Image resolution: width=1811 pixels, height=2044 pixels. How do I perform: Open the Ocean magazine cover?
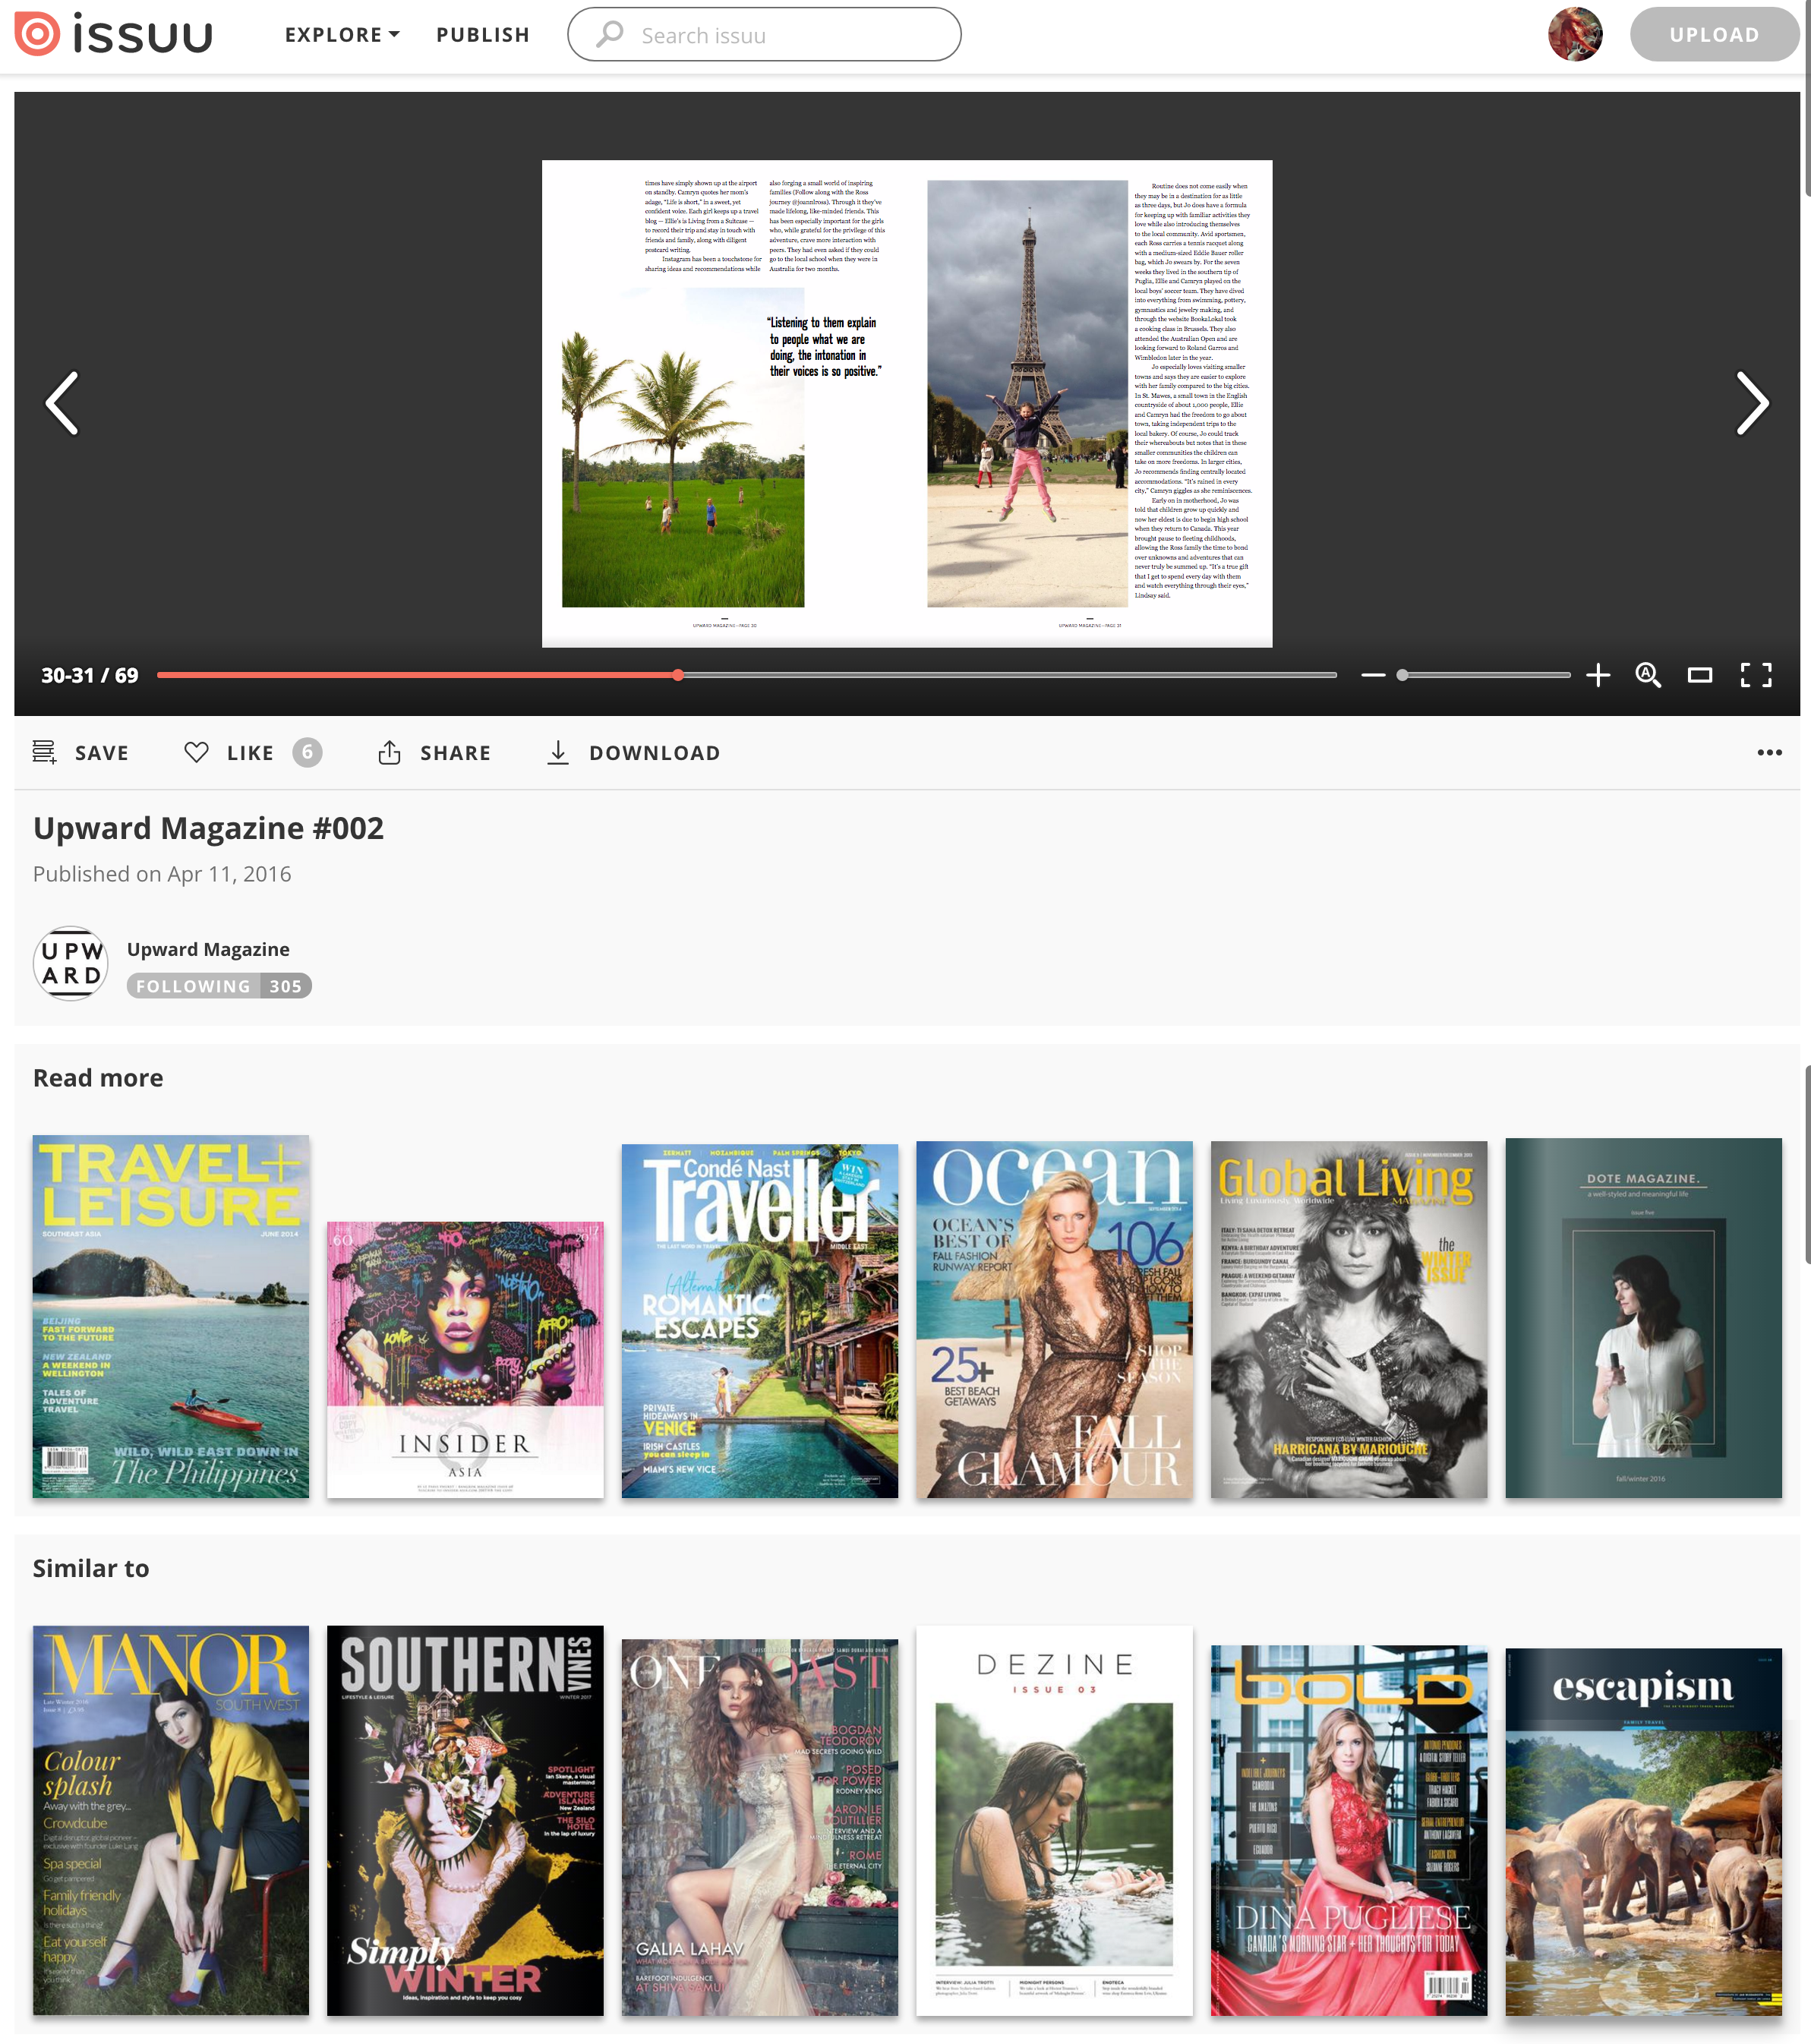1054,1319
